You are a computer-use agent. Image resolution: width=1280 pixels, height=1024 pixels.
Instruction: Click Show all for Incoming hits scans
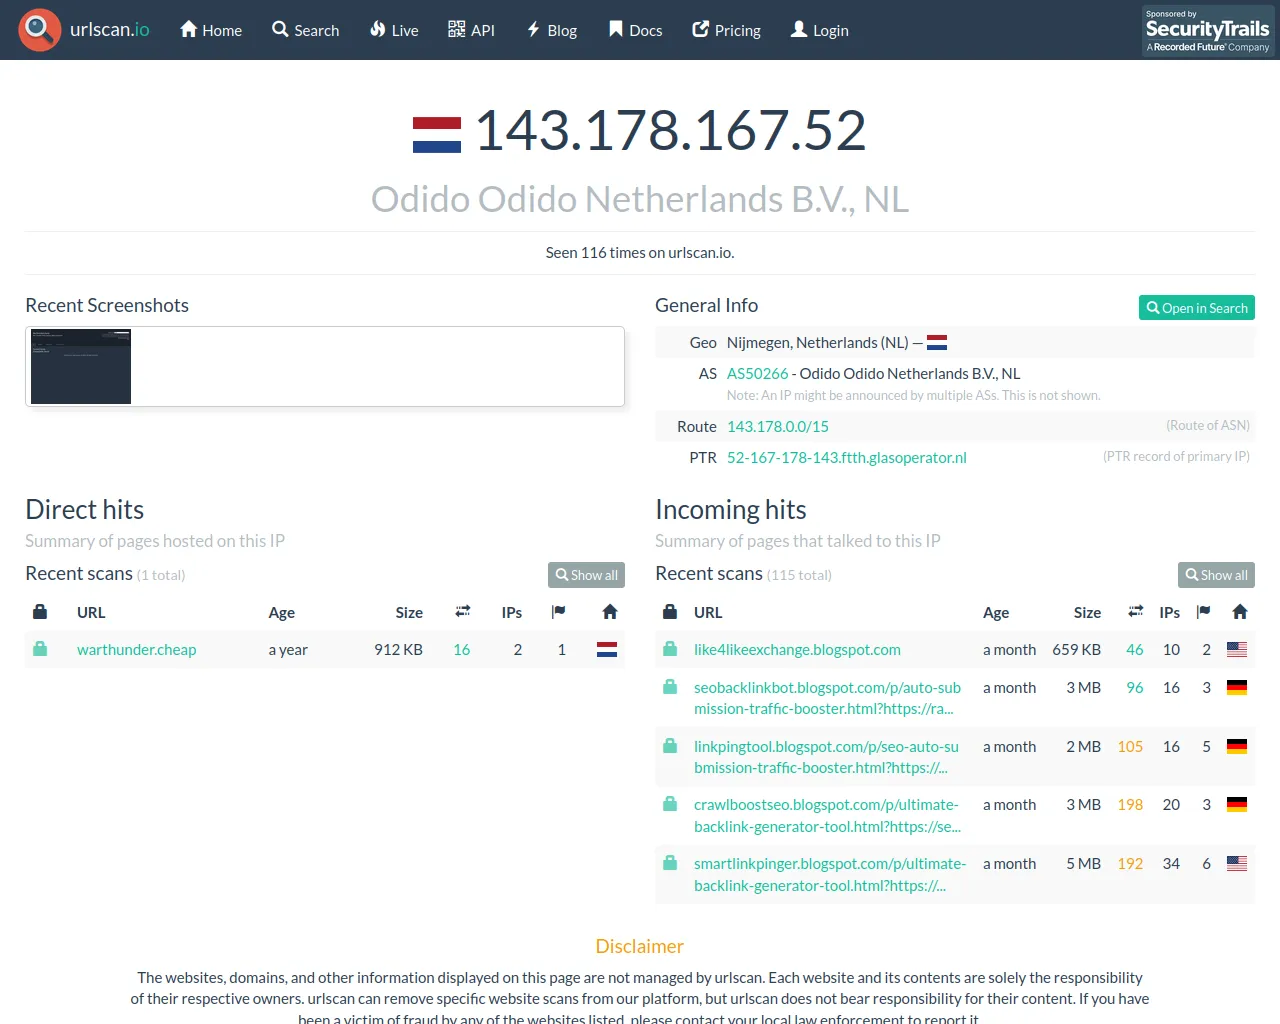pos(1216,575)
